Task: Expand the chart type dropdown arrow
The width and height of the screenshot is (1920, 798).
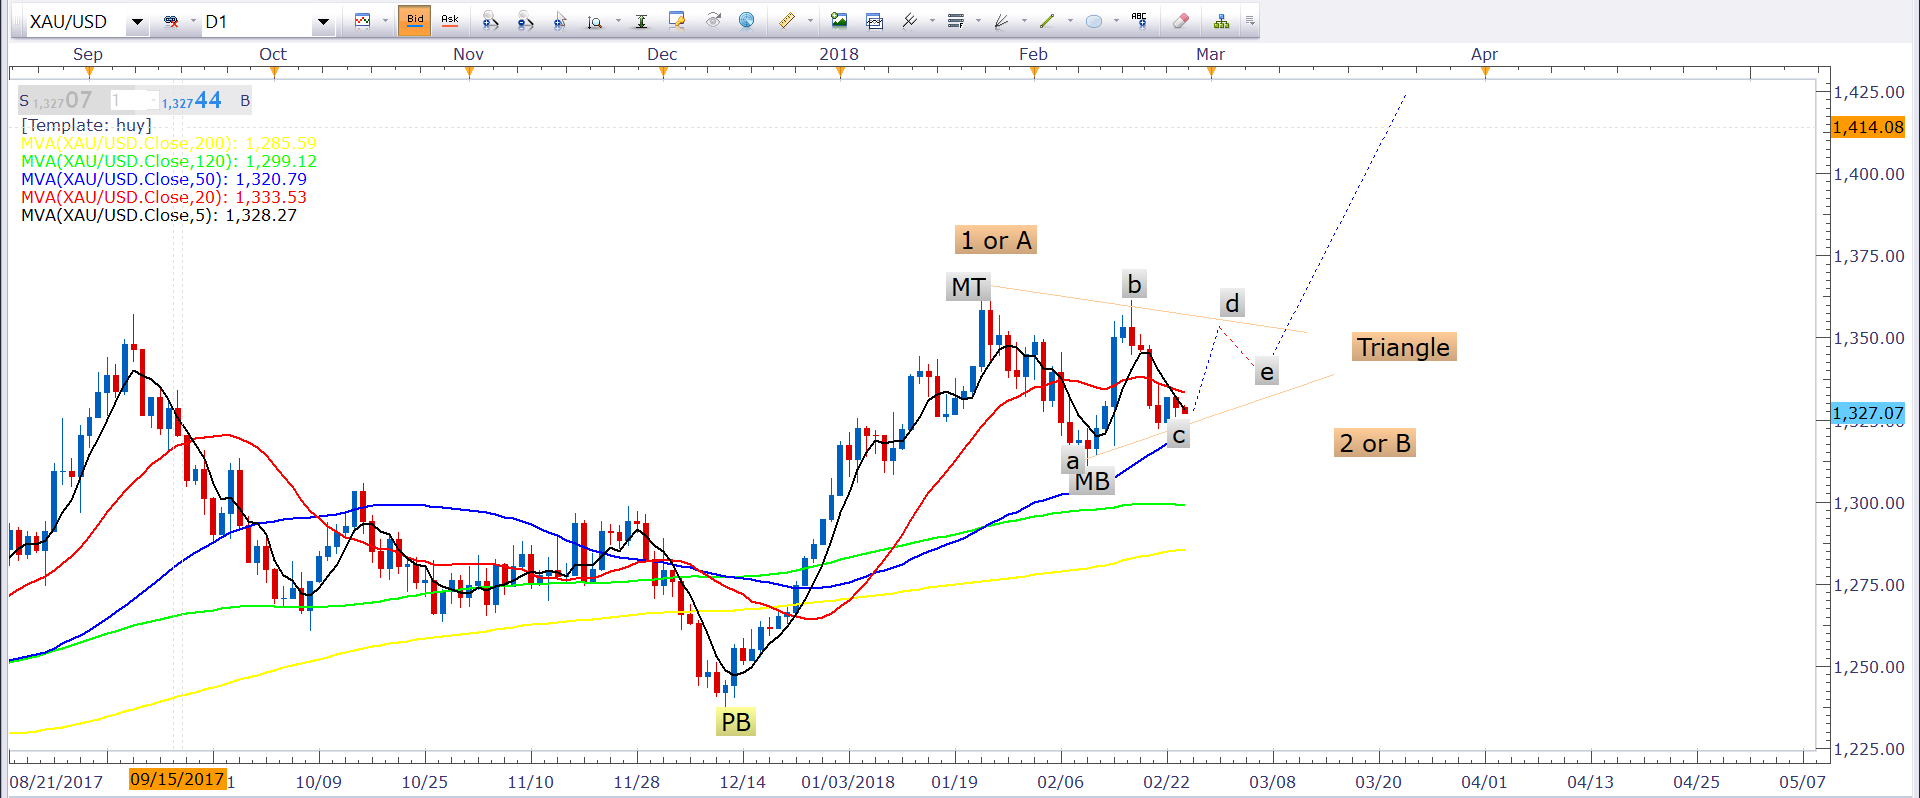Action: tap(385, 21)
